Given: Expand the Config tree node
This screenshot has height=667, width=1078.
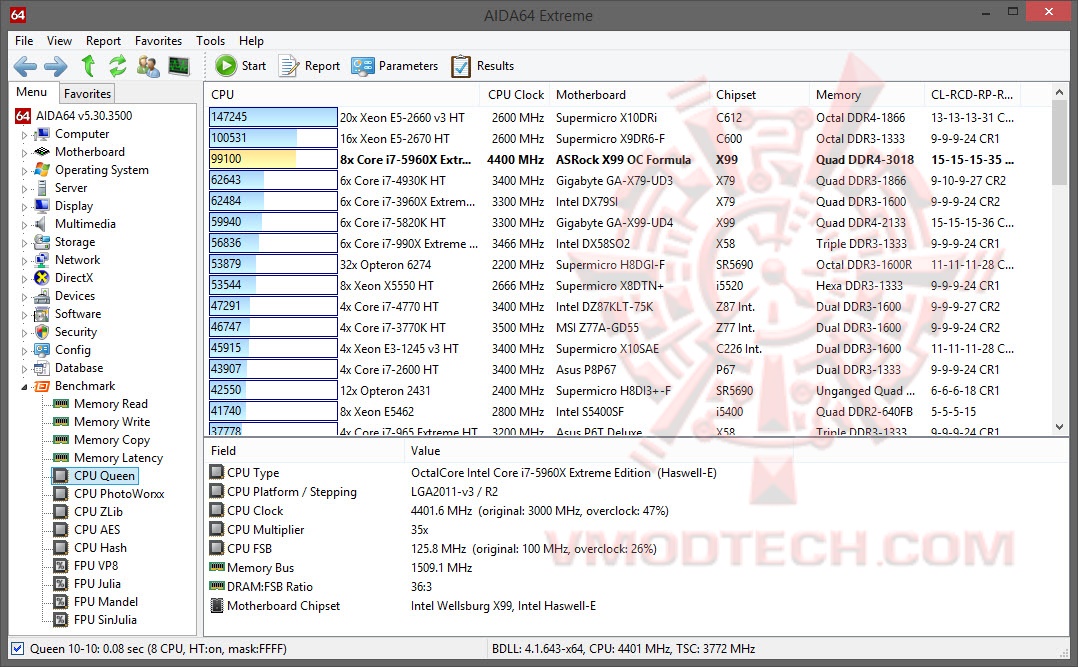Looking at the screenshot, I should [x=25, y=351].
